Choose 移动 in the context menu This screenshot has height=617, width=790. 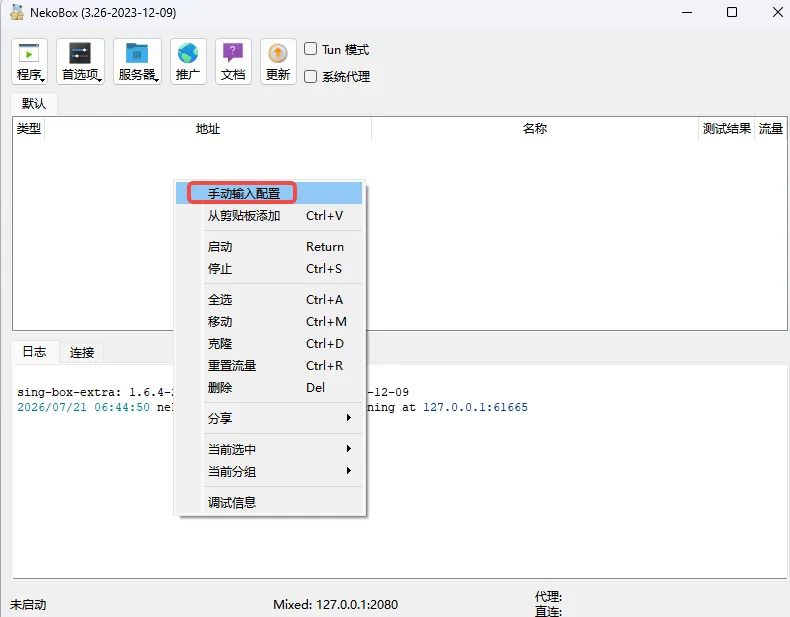(x=269, y=322)
